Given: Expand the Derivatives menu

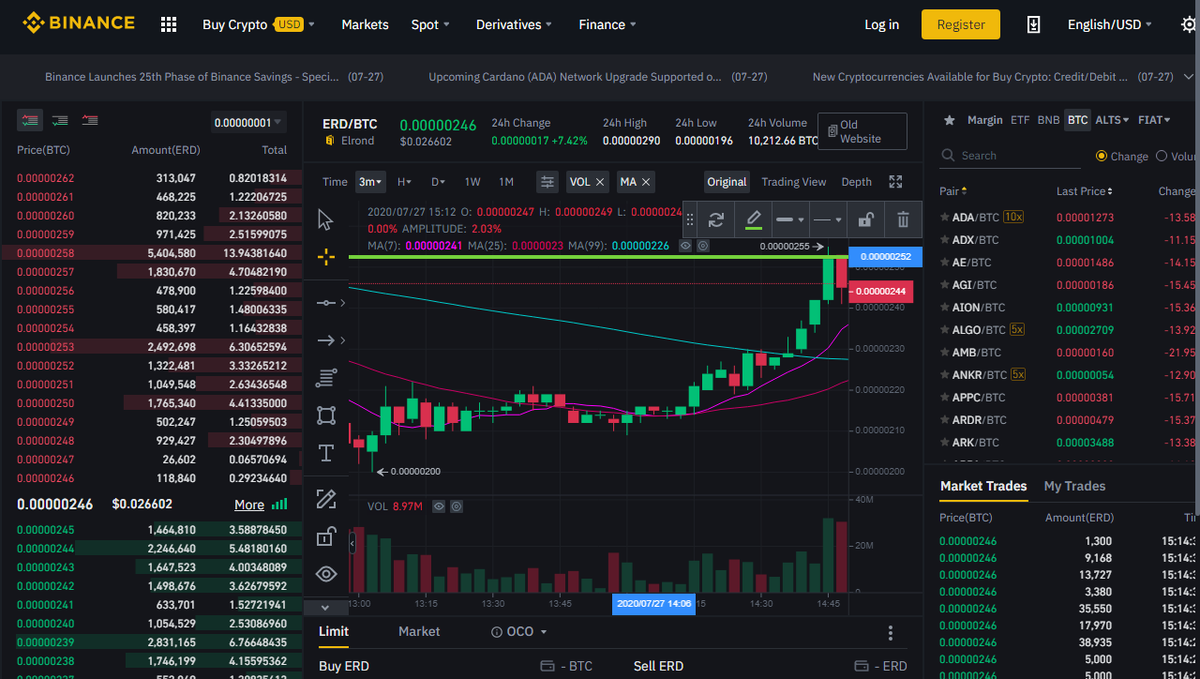Looking at the screenshot, I should [x=514, y=24].
